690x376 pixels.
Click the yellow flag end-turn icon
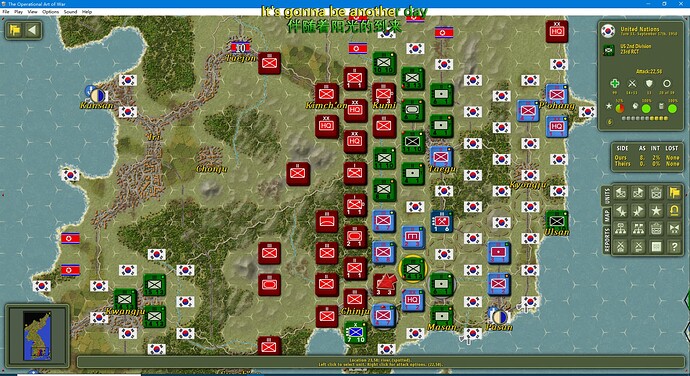point(674,192)
